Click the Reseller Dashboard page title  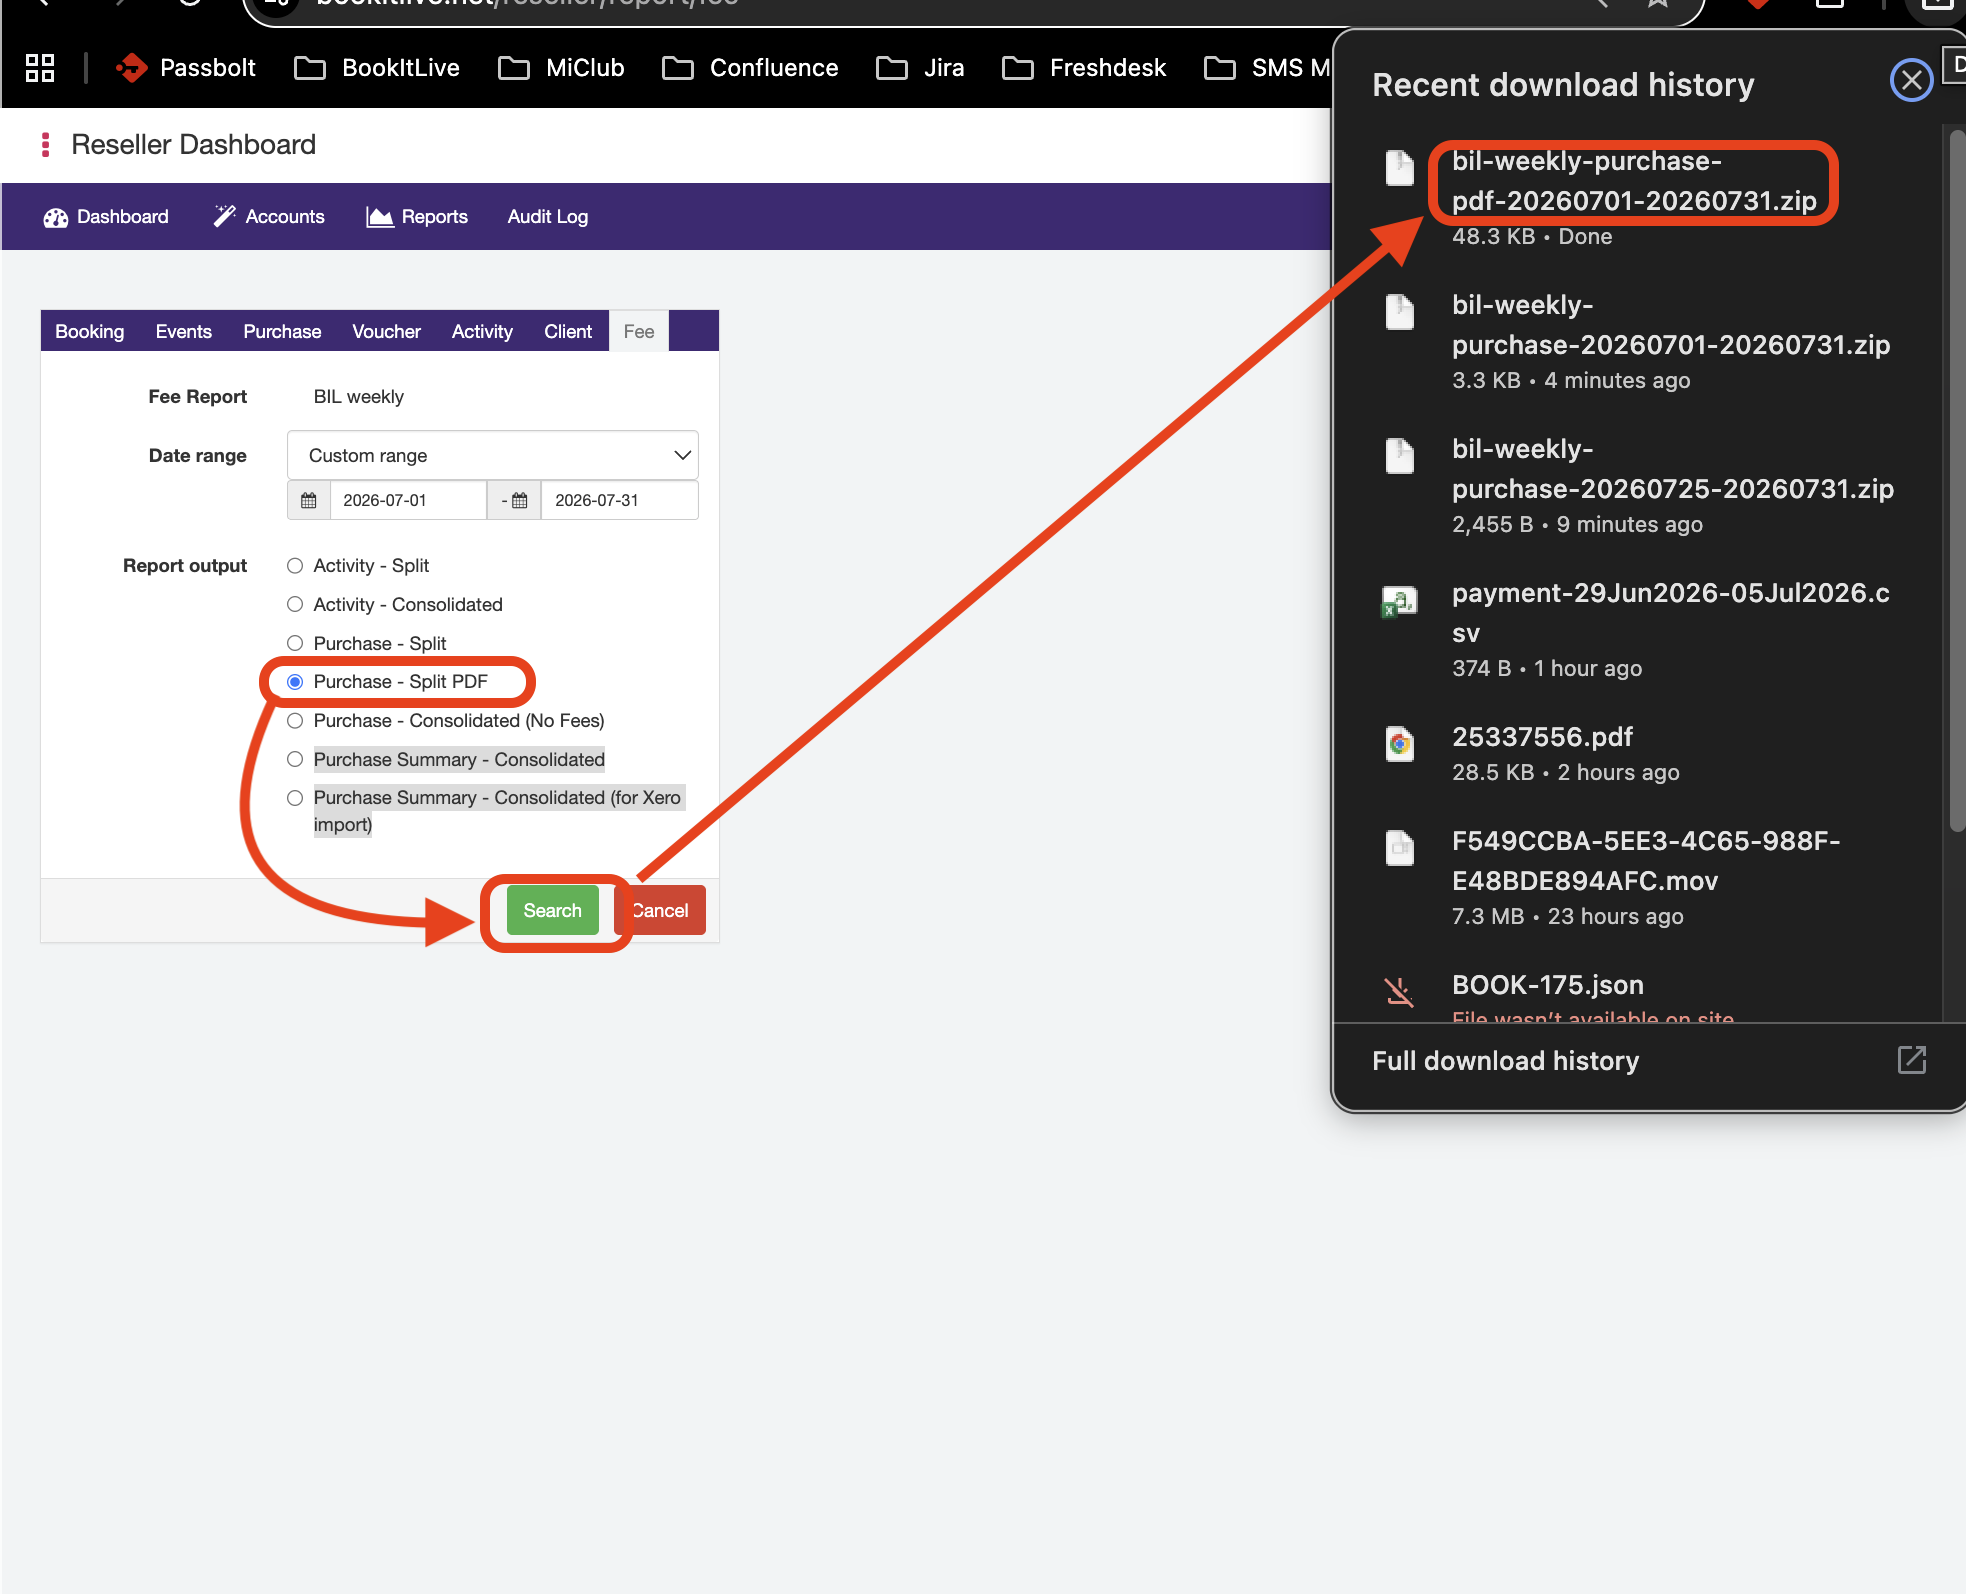pos(193,145)
